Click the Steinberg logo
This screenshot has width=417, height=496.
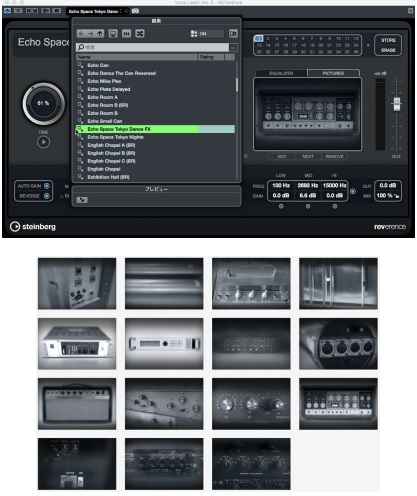[33, 227]
